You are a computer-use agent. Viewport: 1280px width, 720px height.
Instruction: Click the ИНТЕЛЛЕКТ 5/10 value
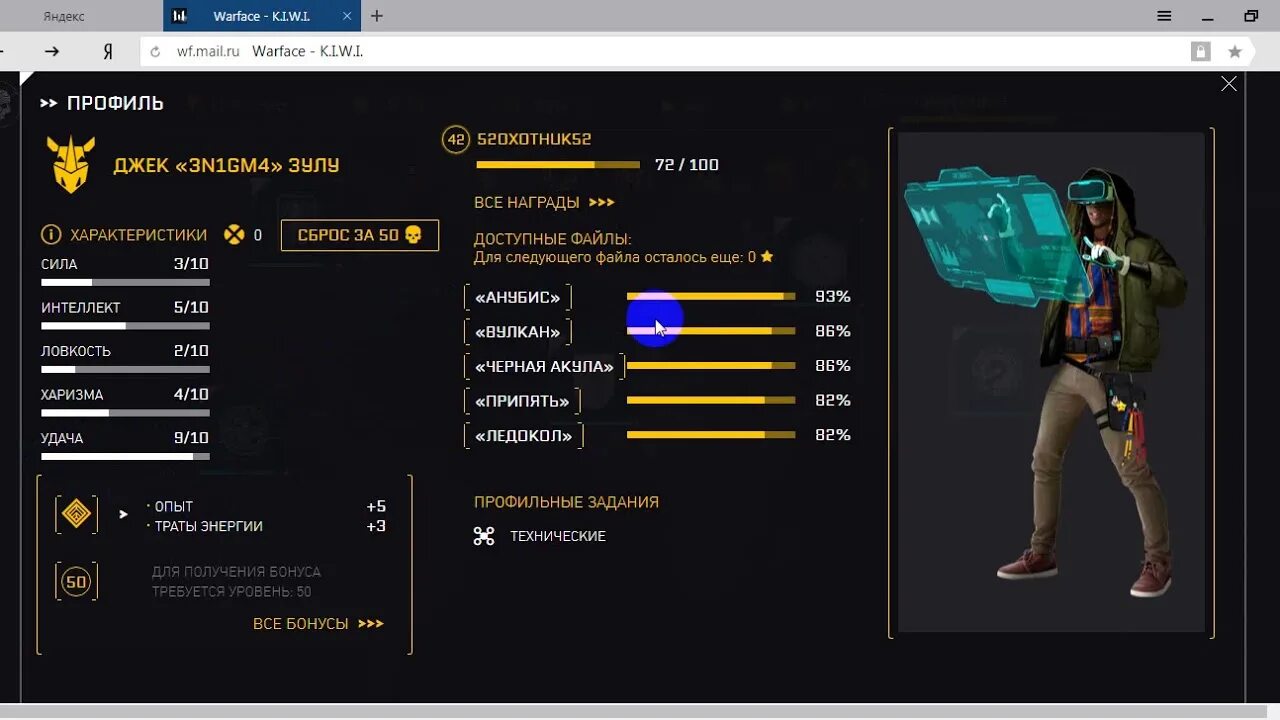coord(191,308)
